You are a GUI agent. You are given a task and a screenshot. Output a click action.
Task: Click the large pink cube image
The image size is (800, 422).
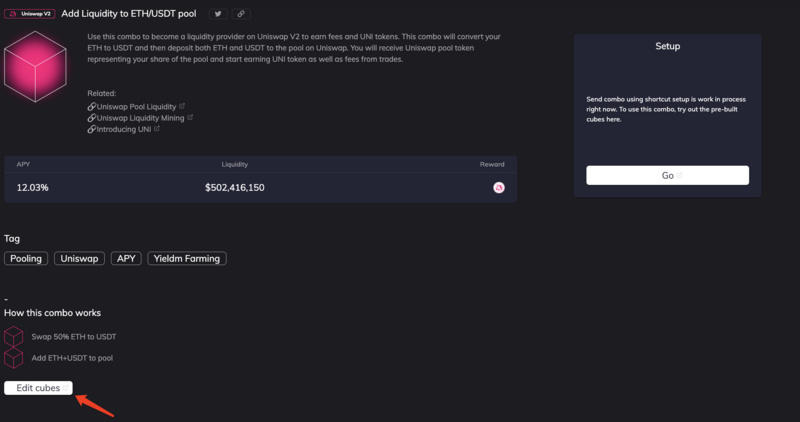coord(36,66)
